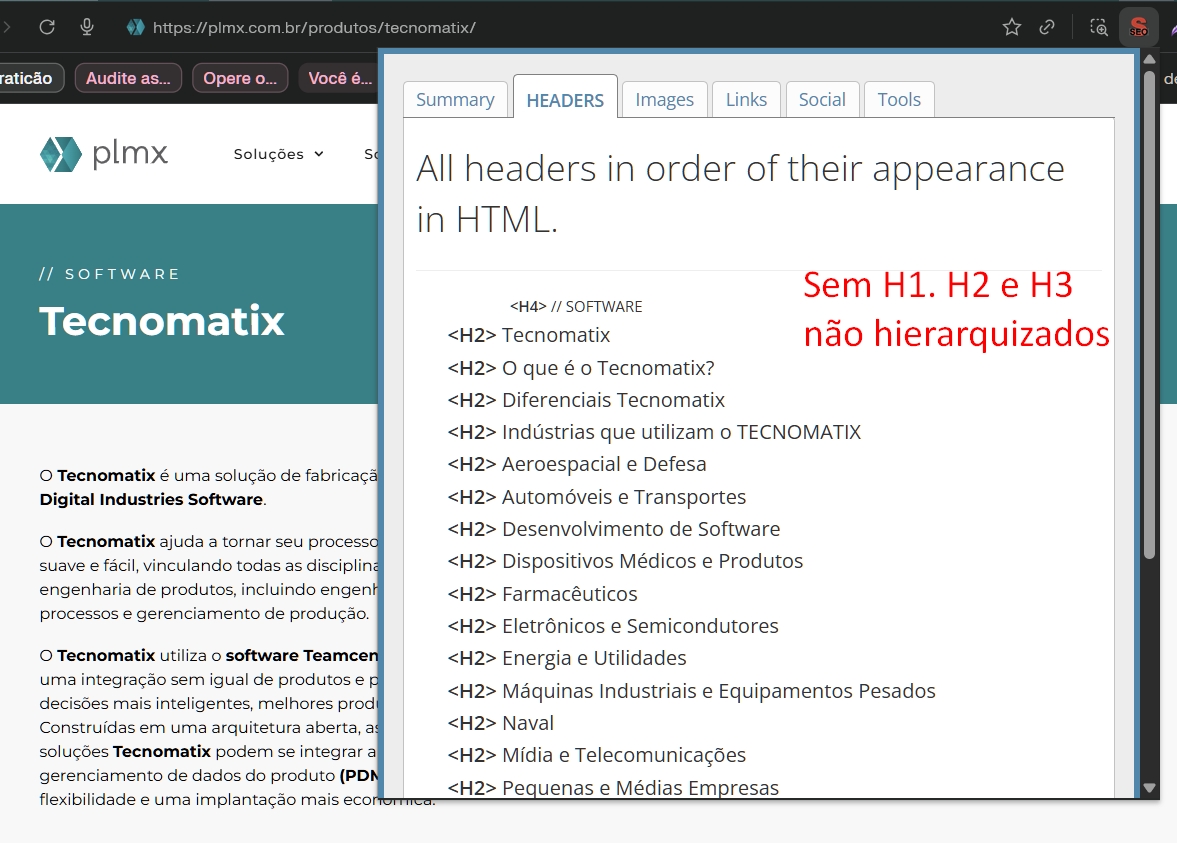Click '// SOFTWARE' label on website banner
Image resolution: width=1177 pixels, height=843 pixels.
coord(110,274)
